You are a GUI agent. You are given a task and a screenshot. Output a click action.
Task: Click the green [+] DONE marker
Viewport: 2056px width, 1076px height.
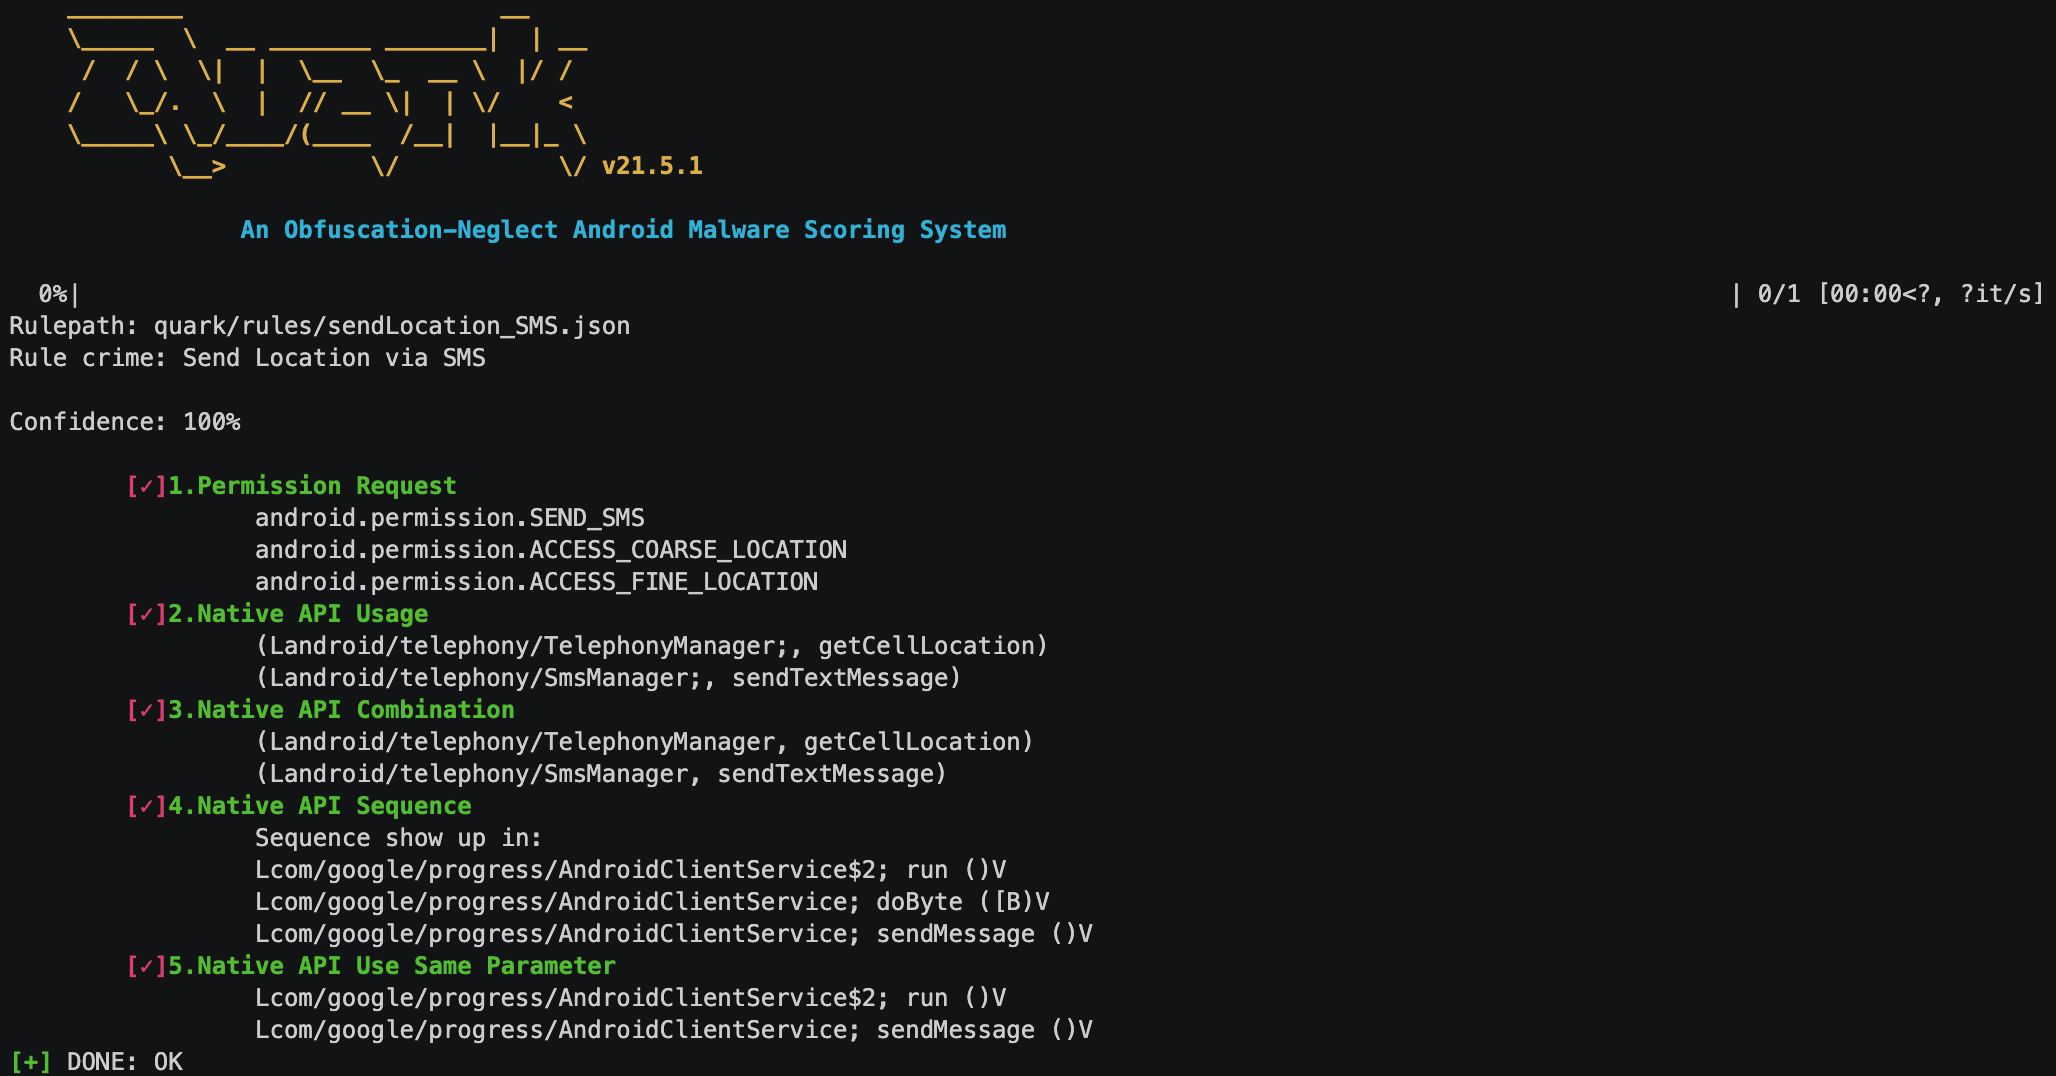pos(31,1061)
